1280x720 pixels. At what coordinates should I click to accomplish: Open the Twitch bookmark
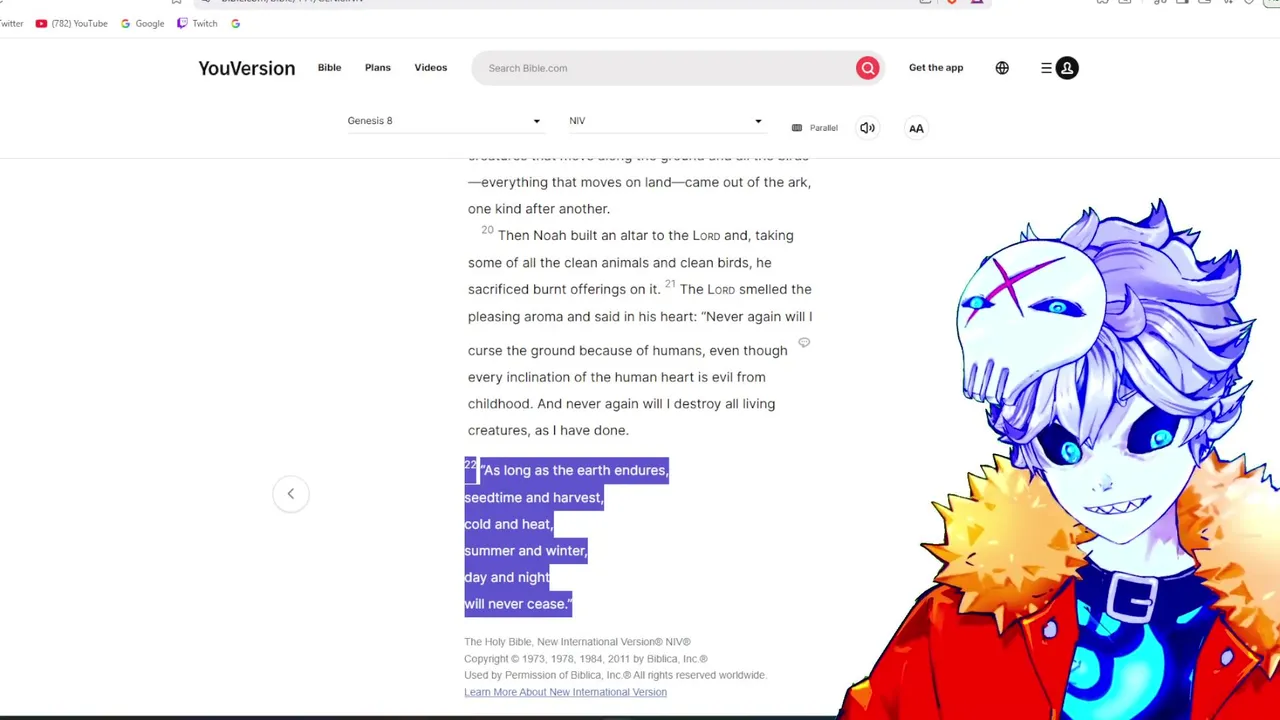pos(197,23)
